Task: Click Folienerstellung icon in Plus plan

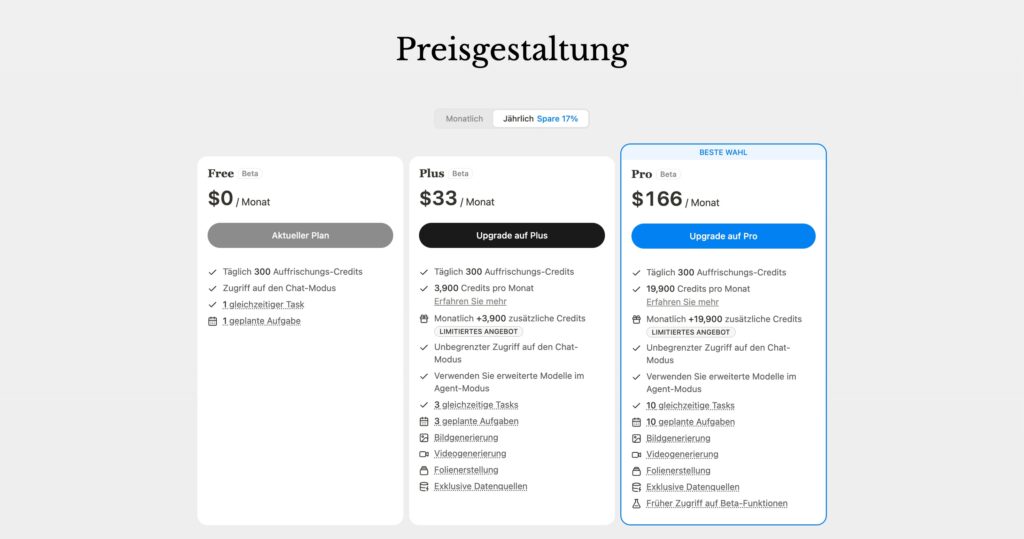Action: 424,470
